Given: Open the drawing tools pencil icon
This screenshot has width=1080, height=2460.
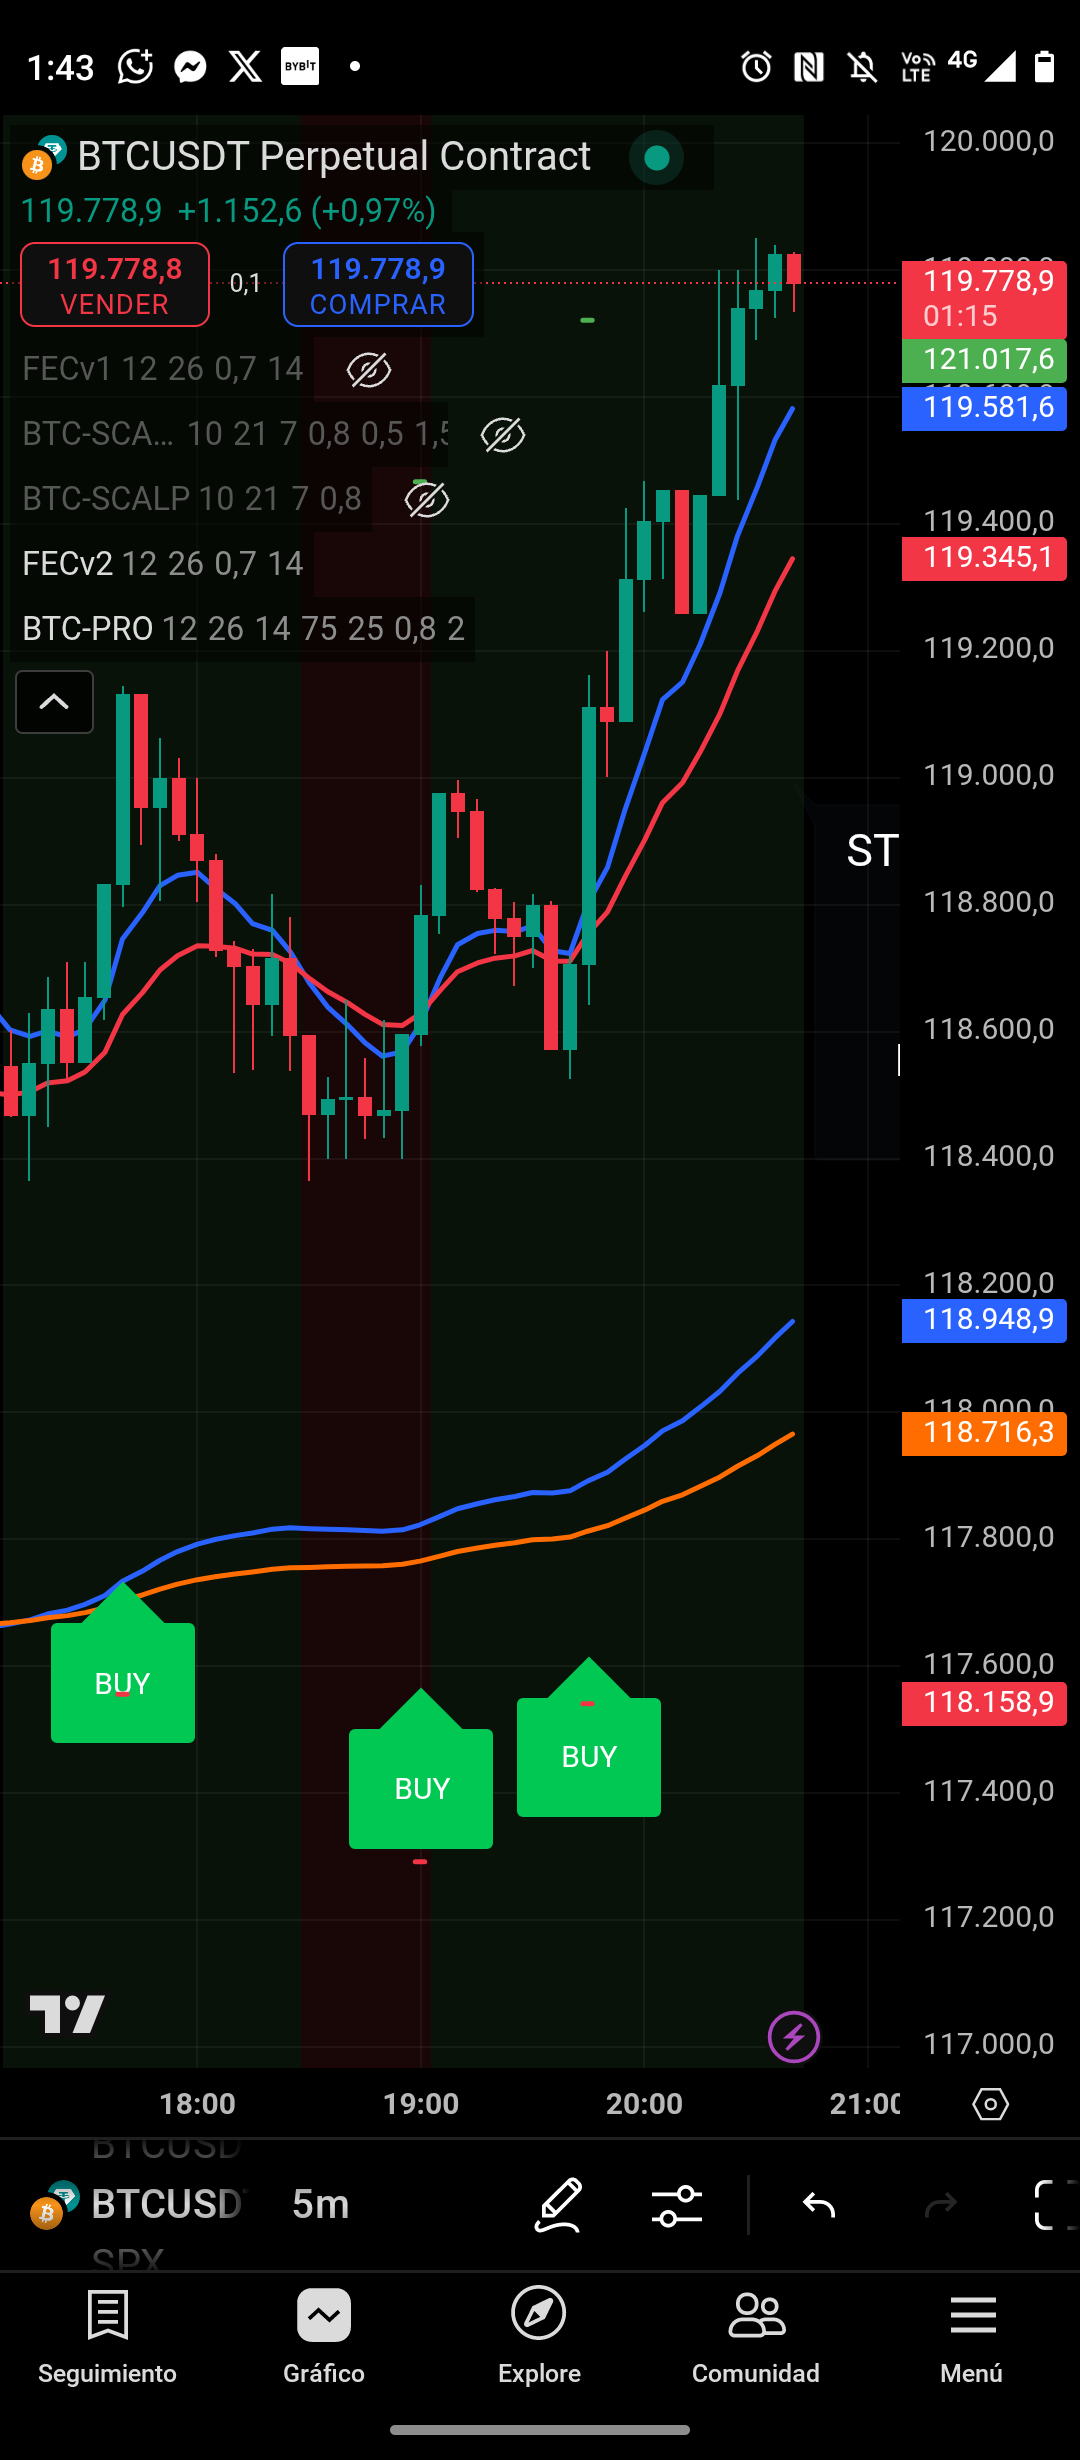Looking at the screenshot, I should click(x=558, y=2205).
